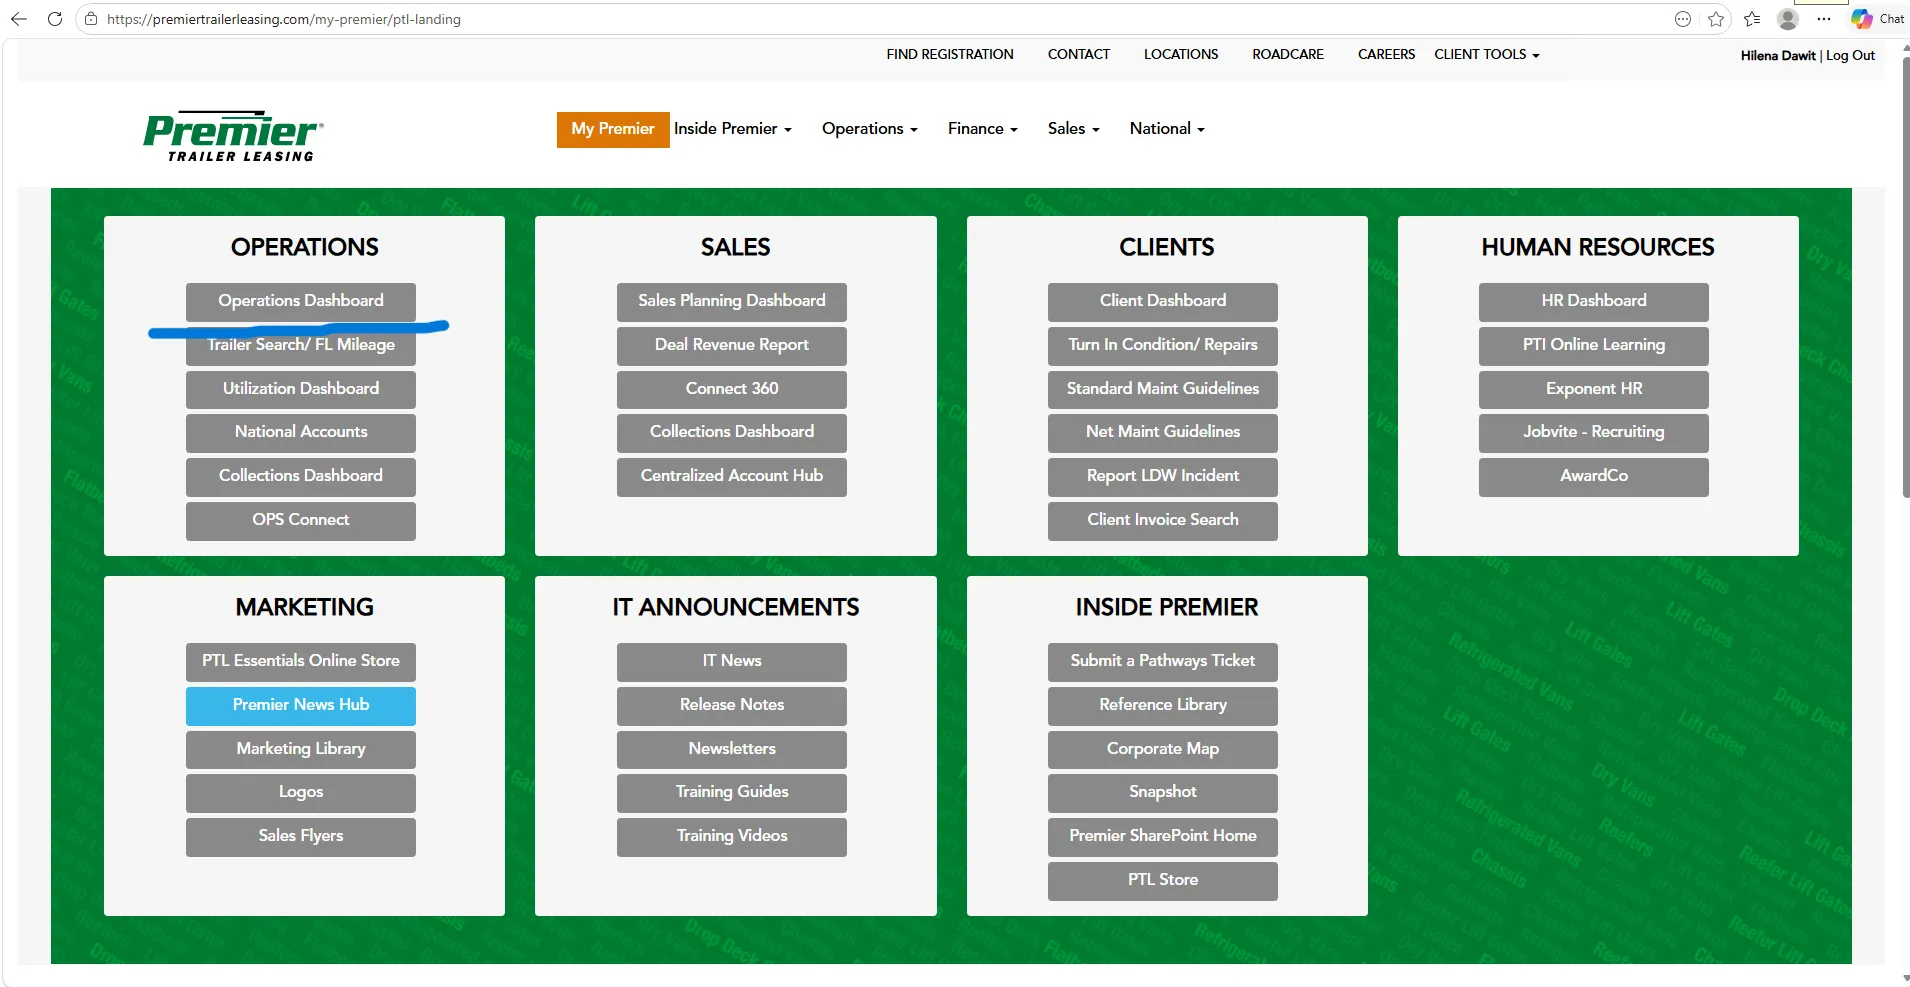The image size is (1910, 987).
Task: Open the browser favorites list icon
Action: (1752, 19)
